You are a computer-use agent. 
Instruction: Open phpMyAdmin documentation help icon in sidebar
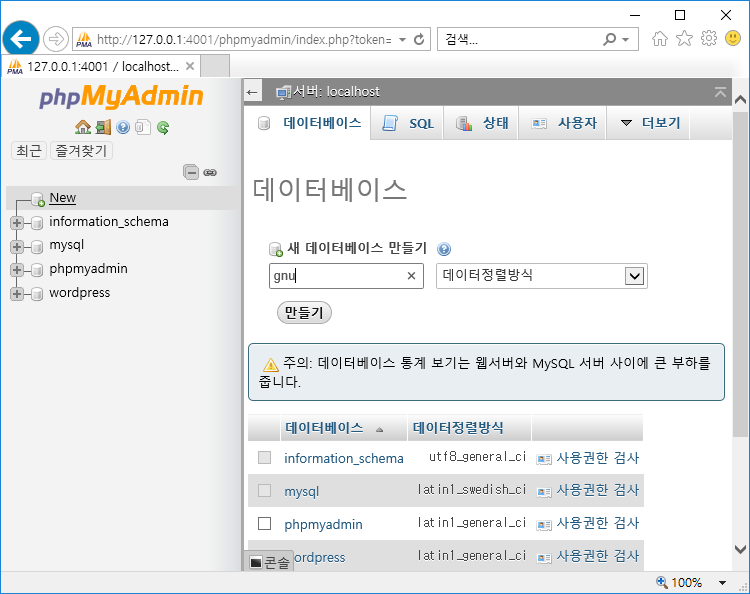123,127
